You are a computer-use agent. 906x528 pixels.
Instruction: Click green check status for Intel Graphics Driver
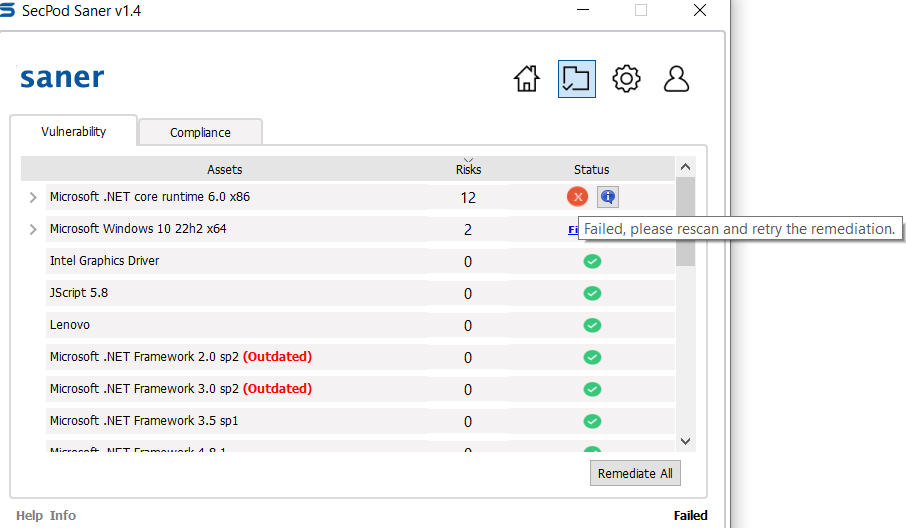coord(592,261)
